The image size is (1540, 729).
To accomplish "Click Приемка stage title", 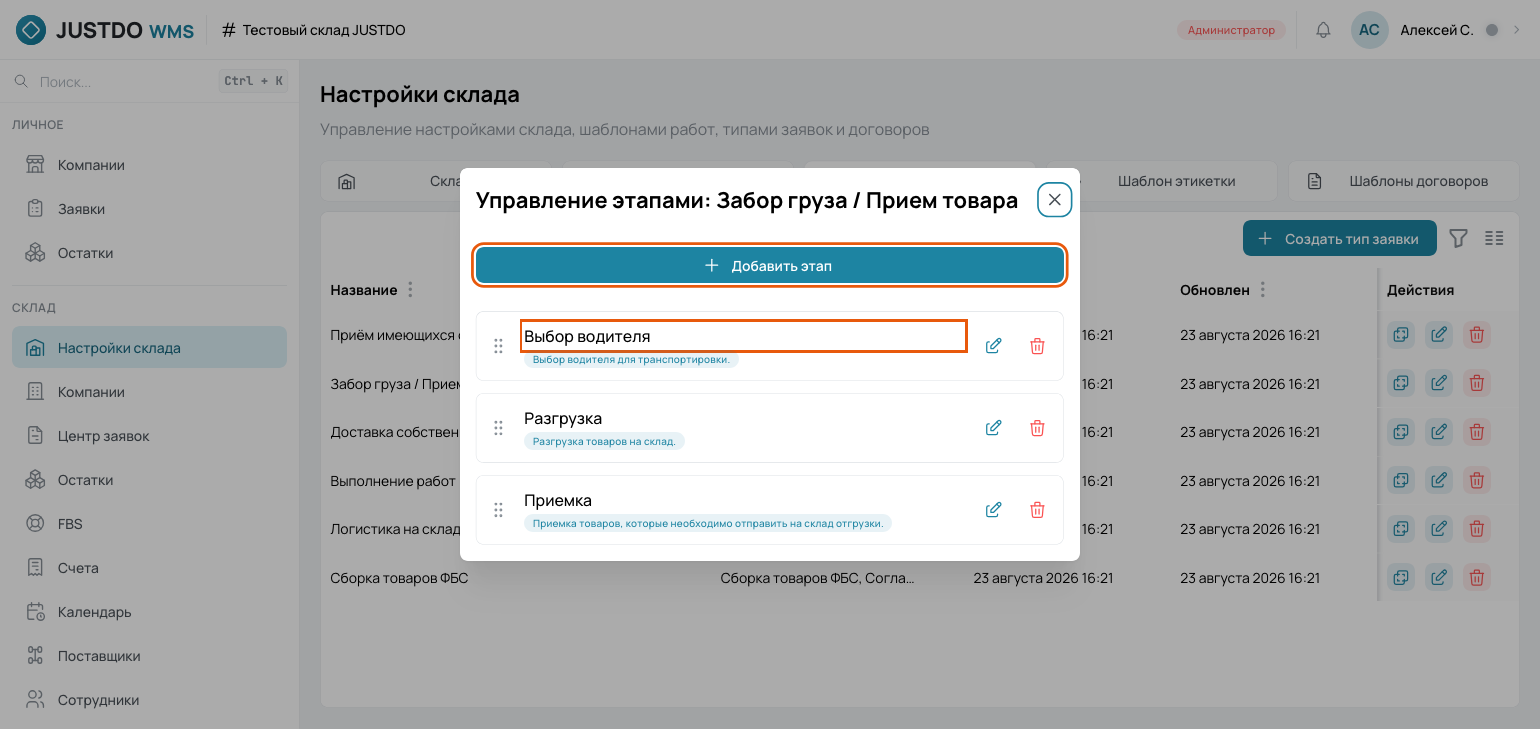I will 558,500.
